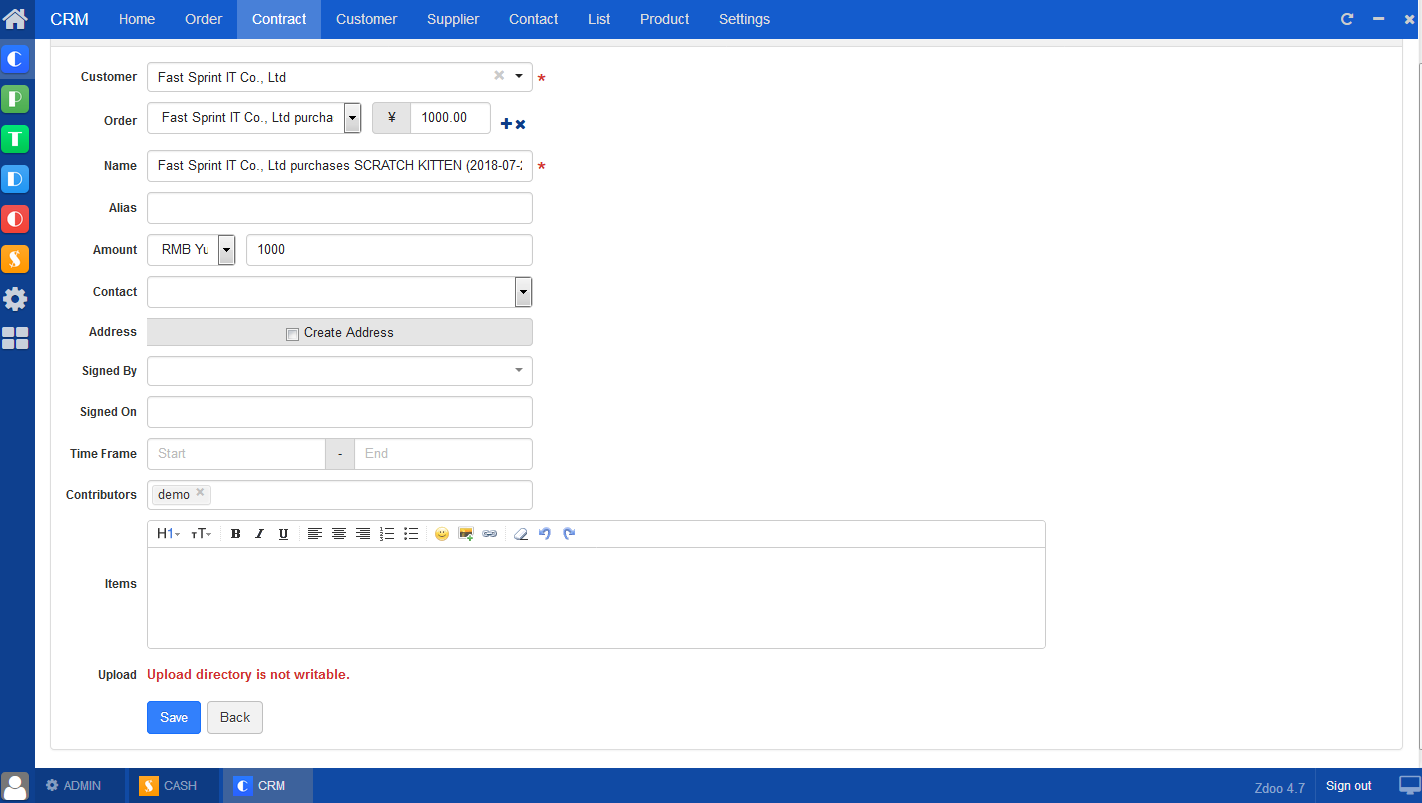The width and height of the screenshot is (1422, 803).
Task: Insert a bulleted list in the editor
Action: coord(411,534)
